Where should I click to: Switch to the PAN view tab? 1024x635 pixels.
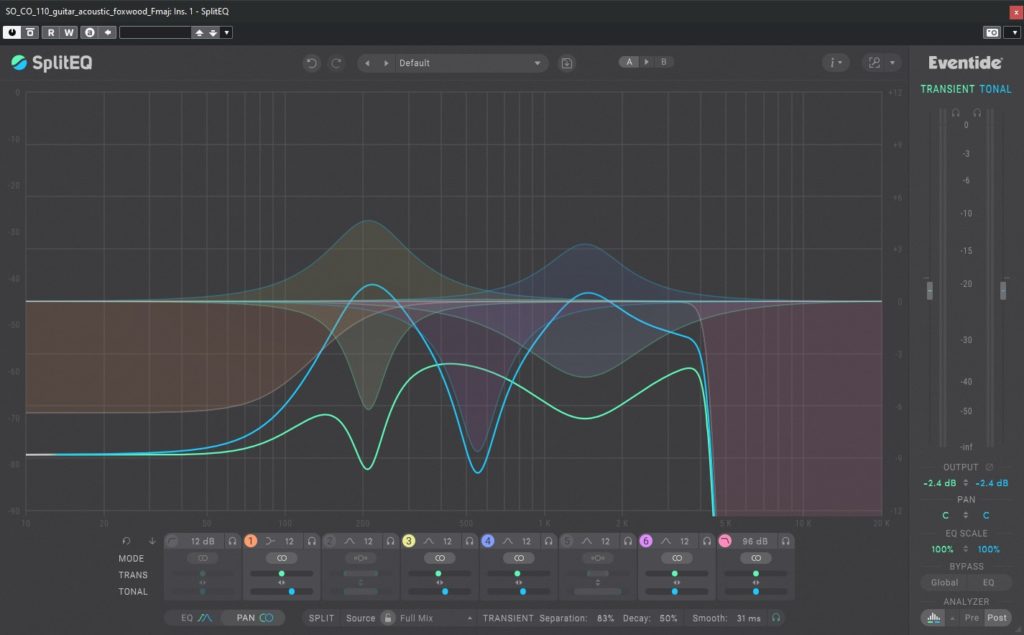(x=254, y=618)
